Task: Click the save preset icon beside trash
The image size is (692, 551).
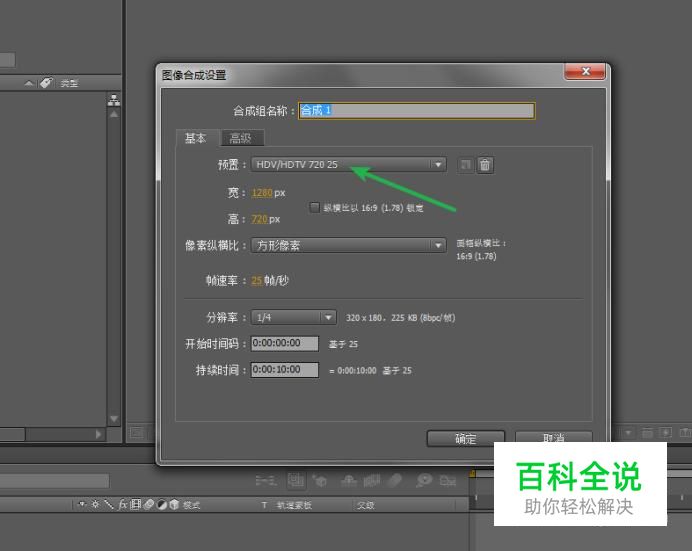Action: point(465,165)
